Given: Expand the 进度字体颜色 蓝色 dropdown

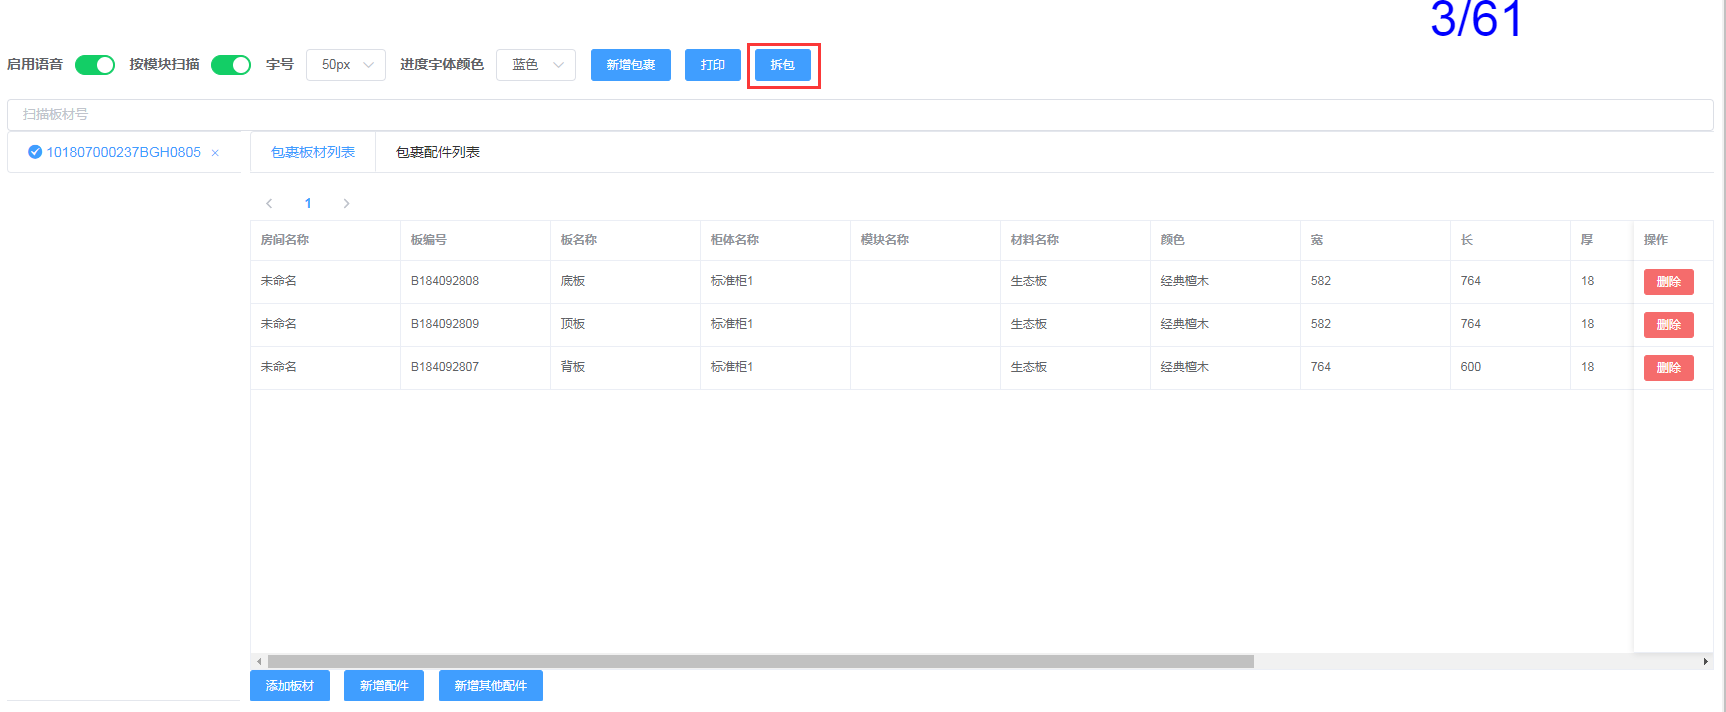Looking at the screenshot, I should pyautogui.click(x=536, y=65).
